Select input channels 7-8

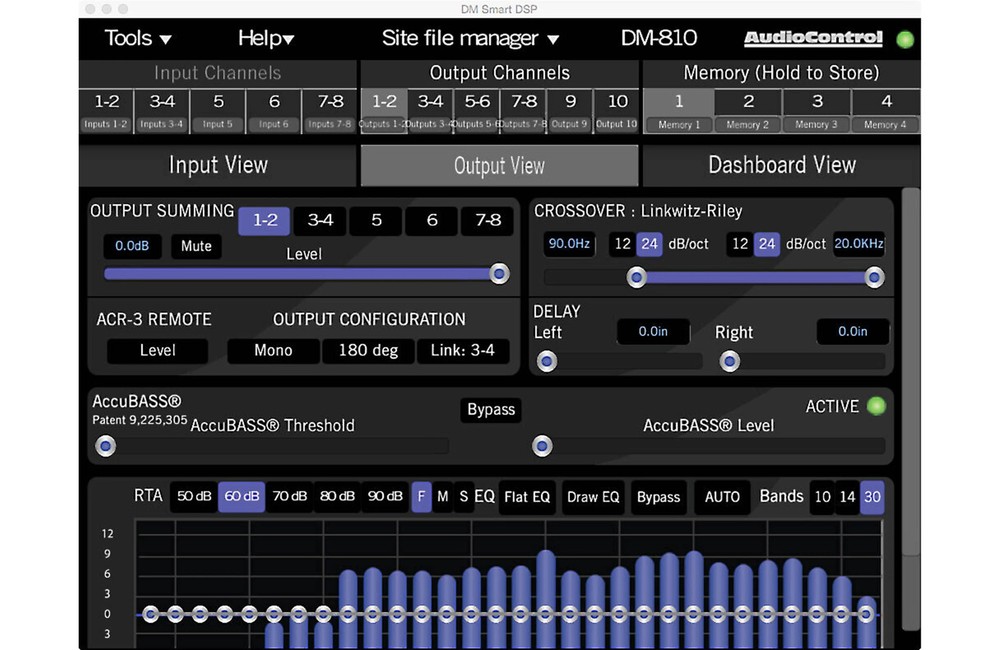(330, 111)
